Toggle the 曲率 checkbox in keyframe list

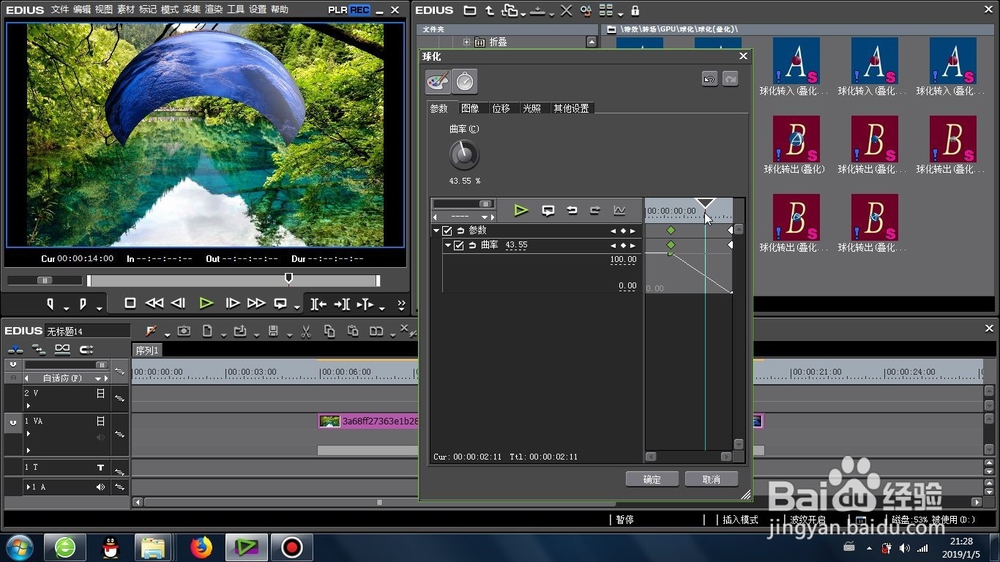point(459,245)
